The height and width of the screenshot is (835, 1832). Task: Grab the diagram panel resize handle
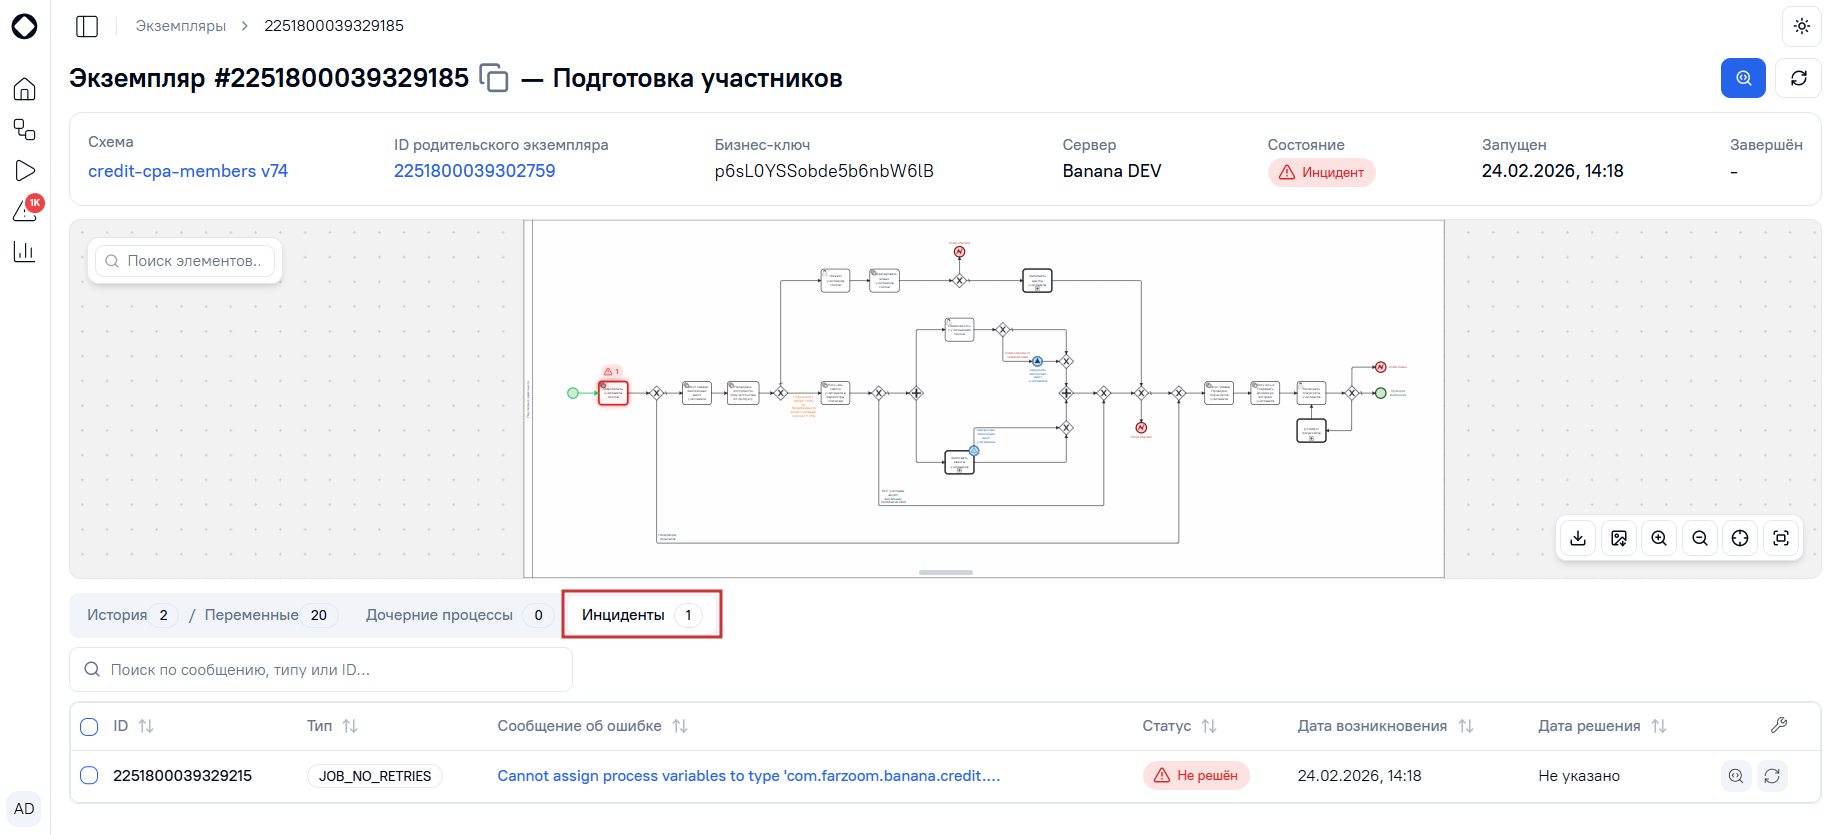click(x=945, y=572)
